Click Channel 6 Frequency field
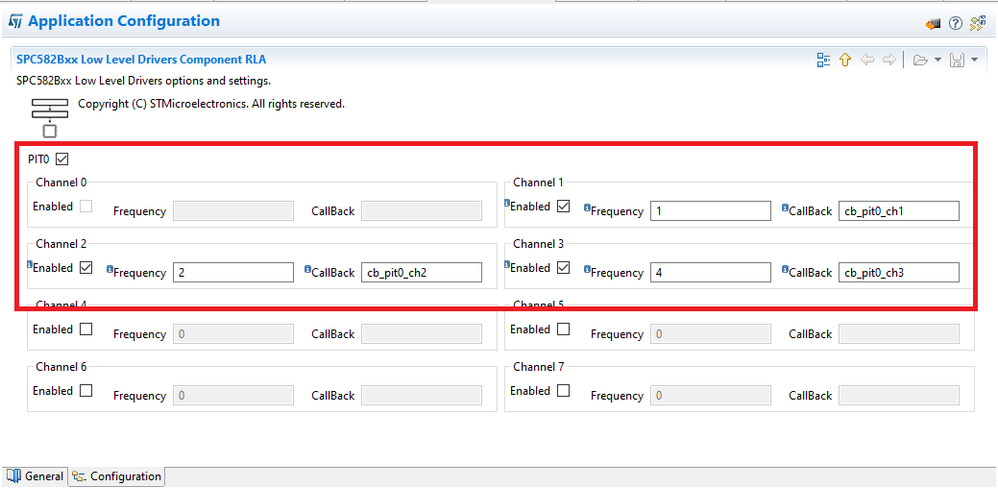The width and height of the screenshot is (998, 488). coord(233,395)
